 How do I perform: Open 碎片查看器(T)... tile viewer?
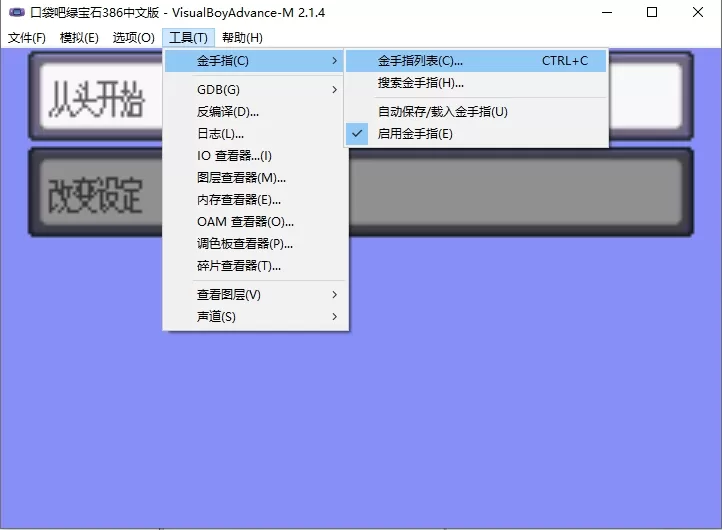254,266
